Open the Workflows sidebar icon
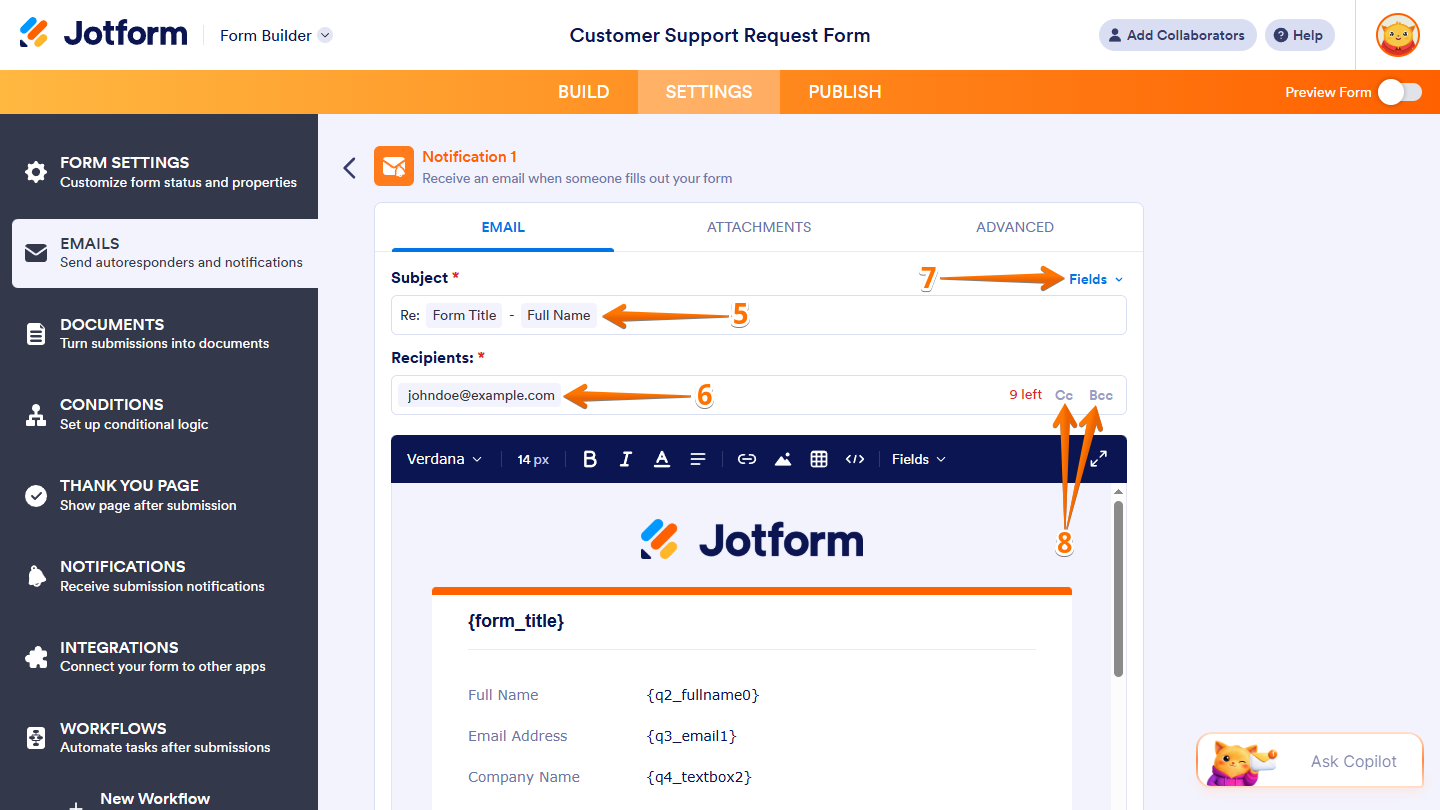1440x810 pixels. (x=36, y=738)
